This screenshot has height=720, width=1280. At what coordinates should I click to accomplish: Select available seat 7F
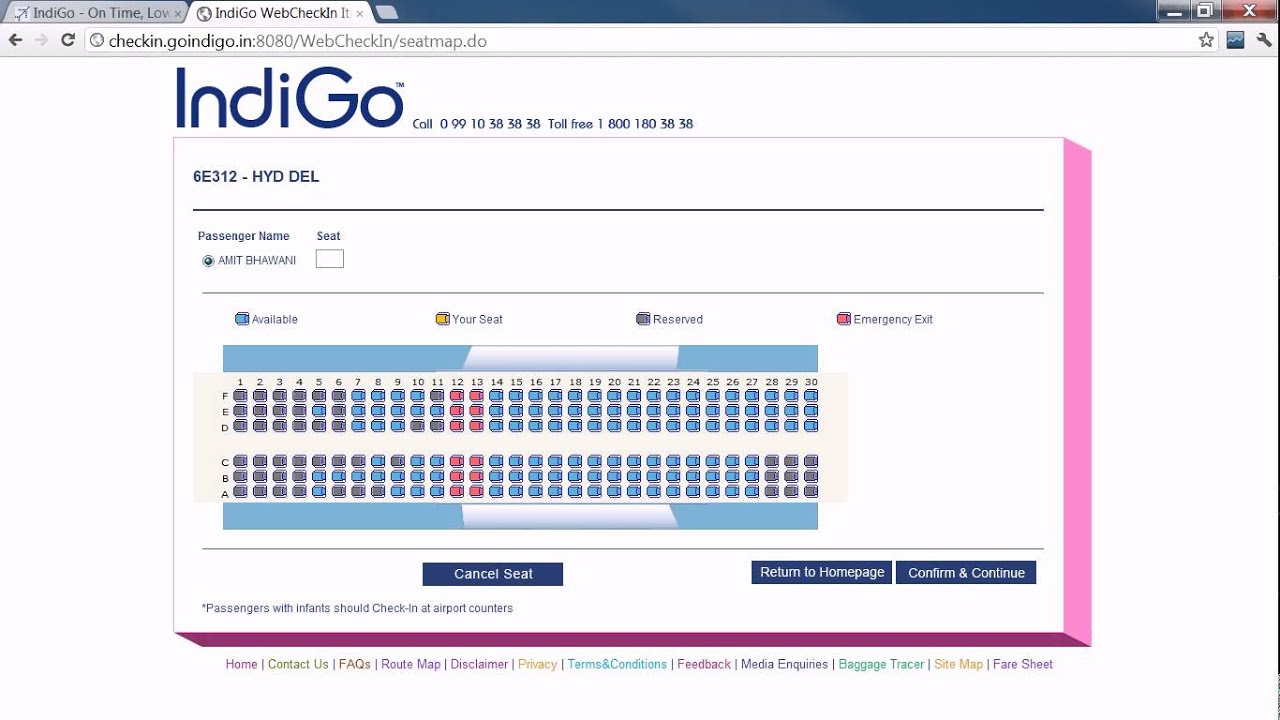click(x=358, y=396)
